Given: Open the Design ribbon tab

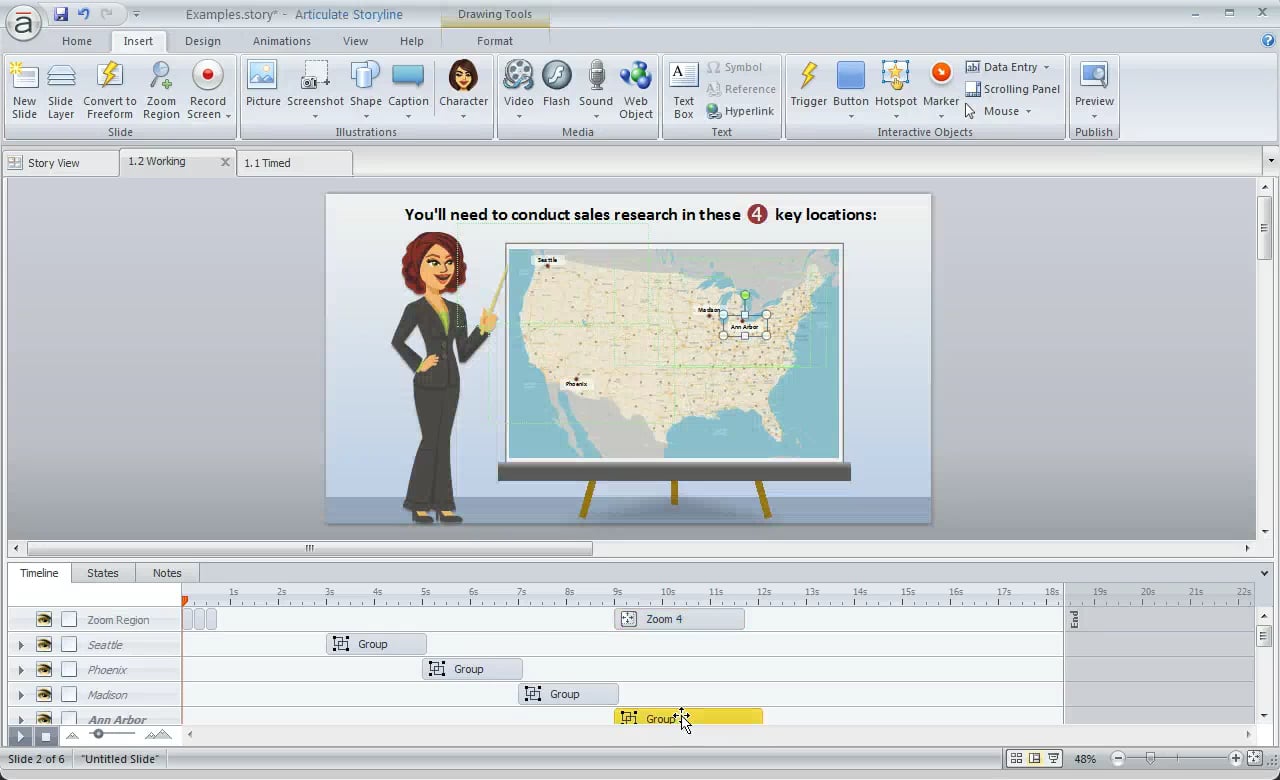Looking at the screenshot, I should 203,41.
